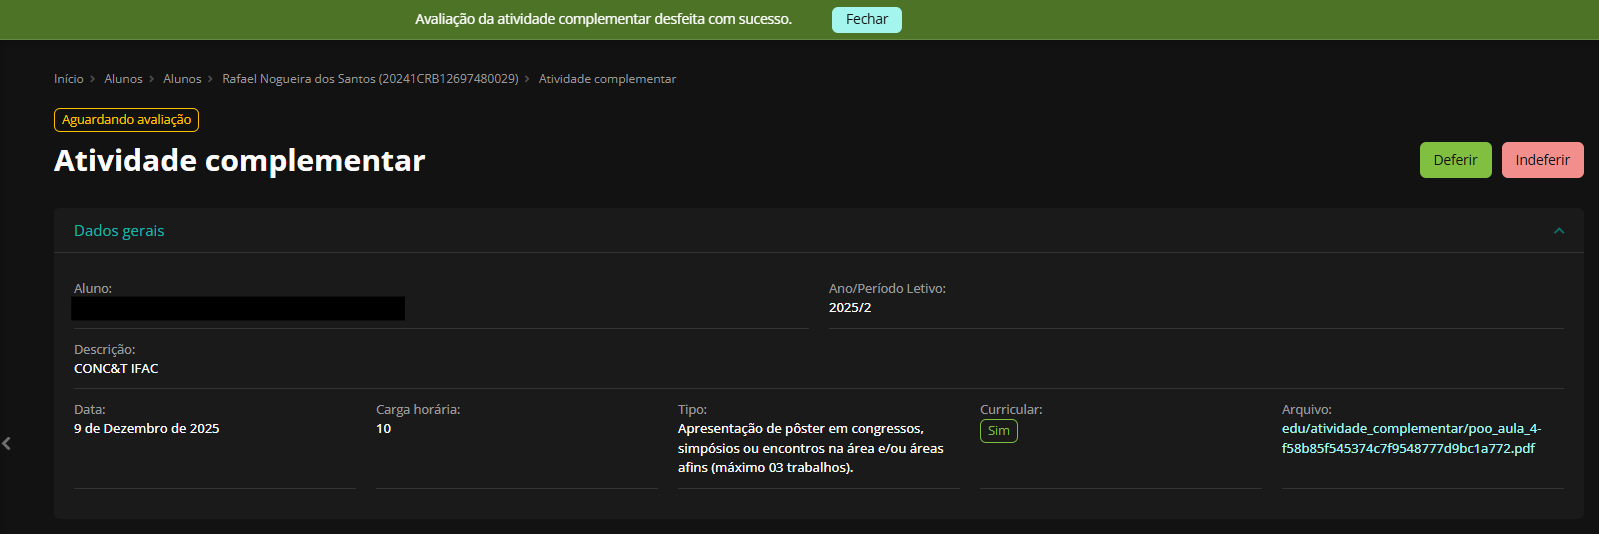Click the breadcrumb arrow right after Início
The image size is (1599, 534).
pyautogui.click(x=93, y=79)
